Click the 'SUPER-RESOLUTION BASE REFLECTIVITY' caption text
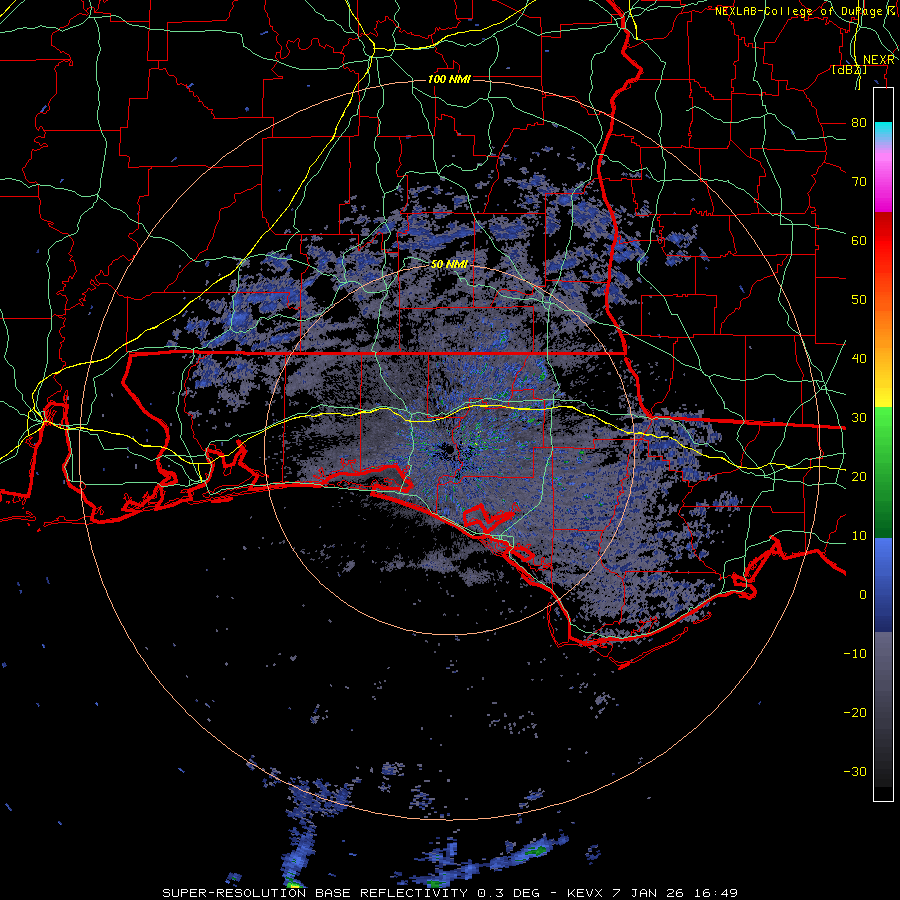The image size is (900, 900). (x=314, y=893)
